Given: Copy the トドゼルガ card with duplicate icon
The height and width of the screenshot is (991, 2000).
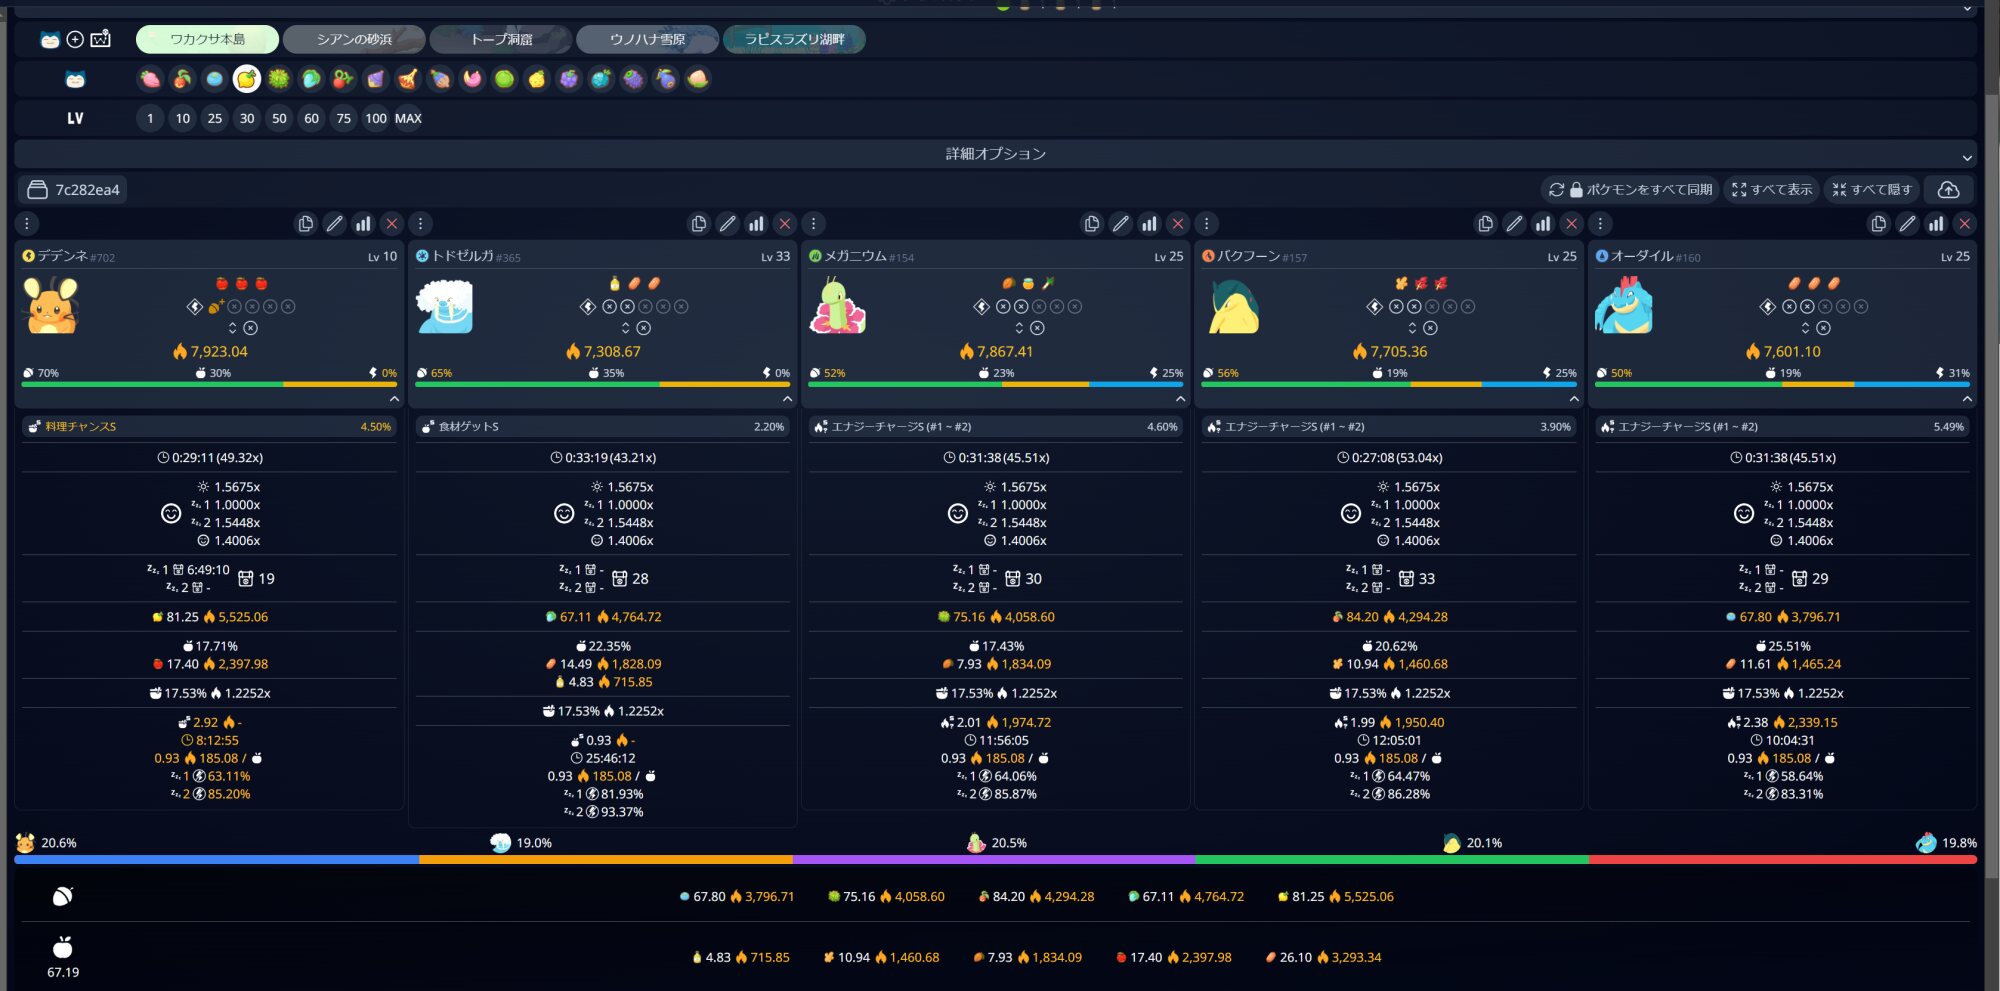Looking at the screenshot, I should [699, 224].
